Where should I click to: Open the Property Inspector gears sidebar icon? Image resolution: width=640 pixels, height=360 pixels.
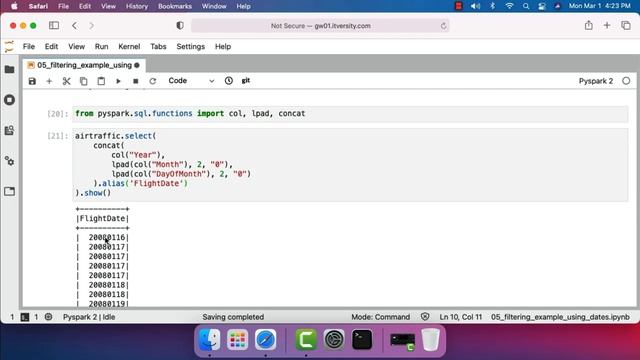pyautogui.click(x=10, y=161)
